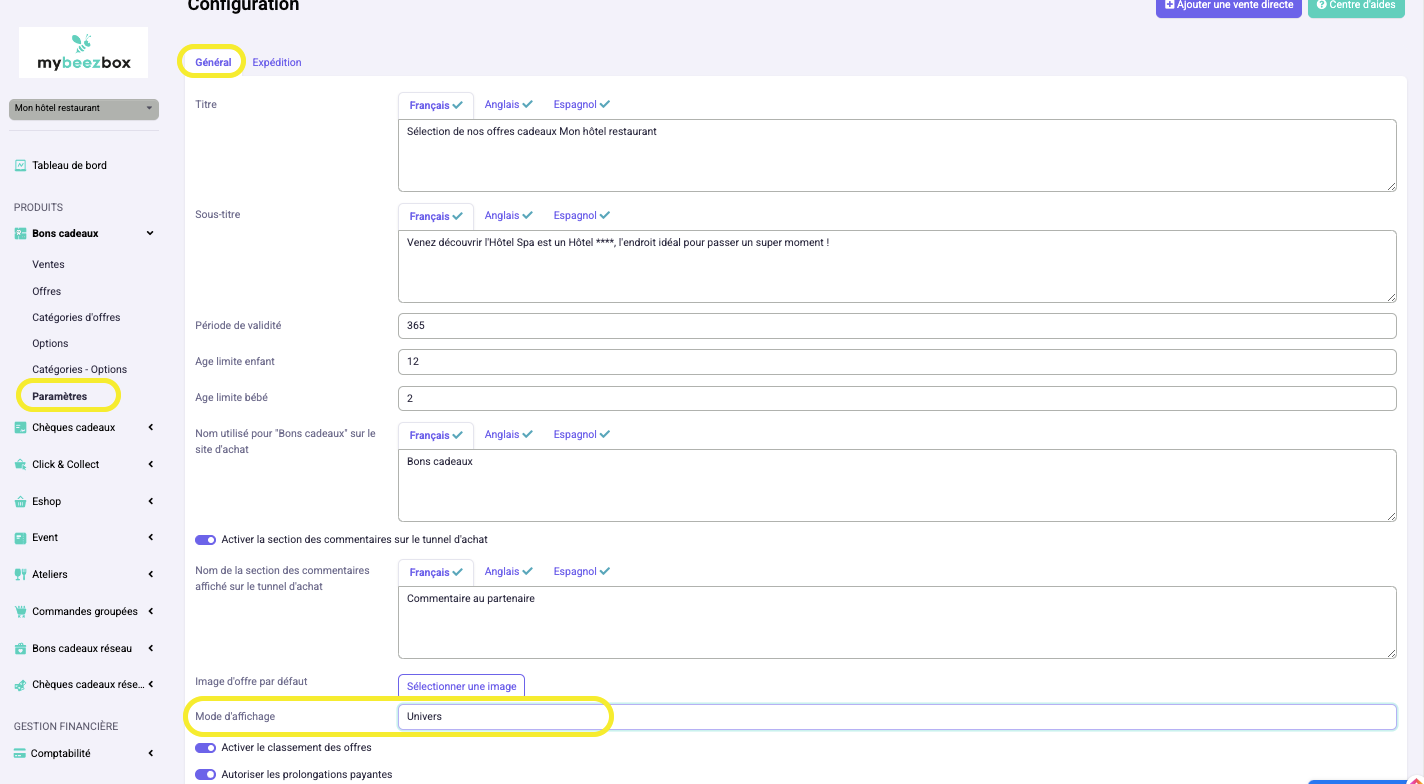Image resolution: width=1424 pixels, height=784 pixels.
Task: Expand the Eshop chevron
Action: click(150, 501)
